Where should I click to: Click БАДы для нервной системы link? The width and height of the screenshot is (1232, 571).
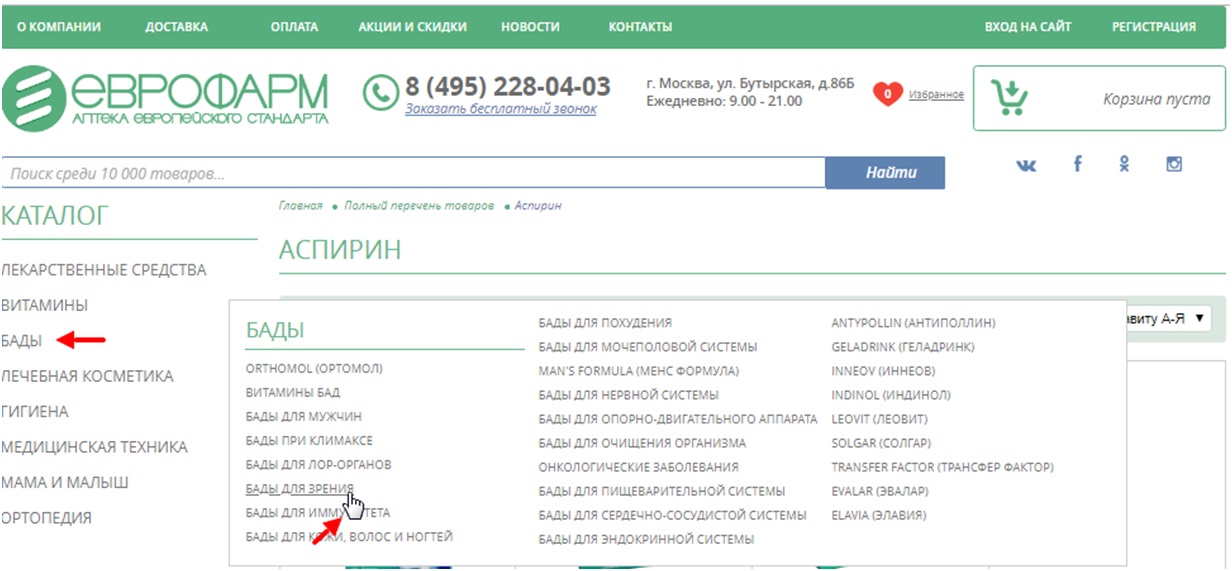click(x=628, y=395)
